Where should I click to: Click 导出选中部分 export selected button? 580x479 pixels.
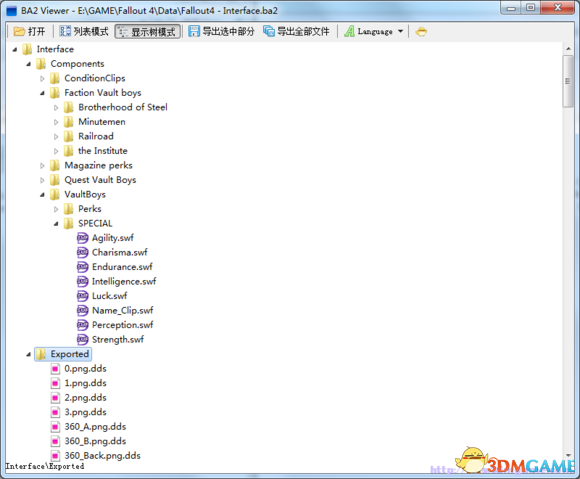pyautogui.click(x=221, y=31)
